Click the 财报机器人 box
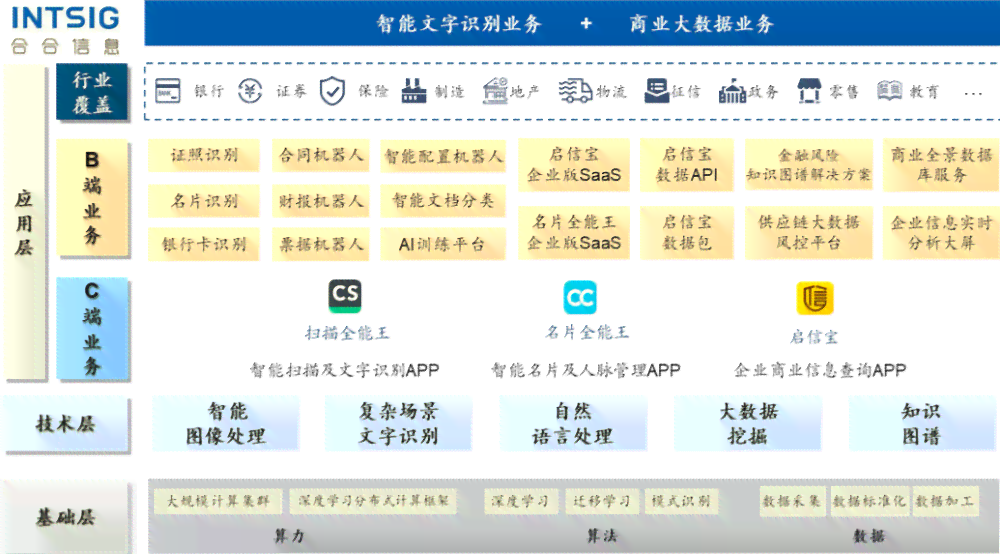This screenshot has height=554, width=1000. coord(321,201)
